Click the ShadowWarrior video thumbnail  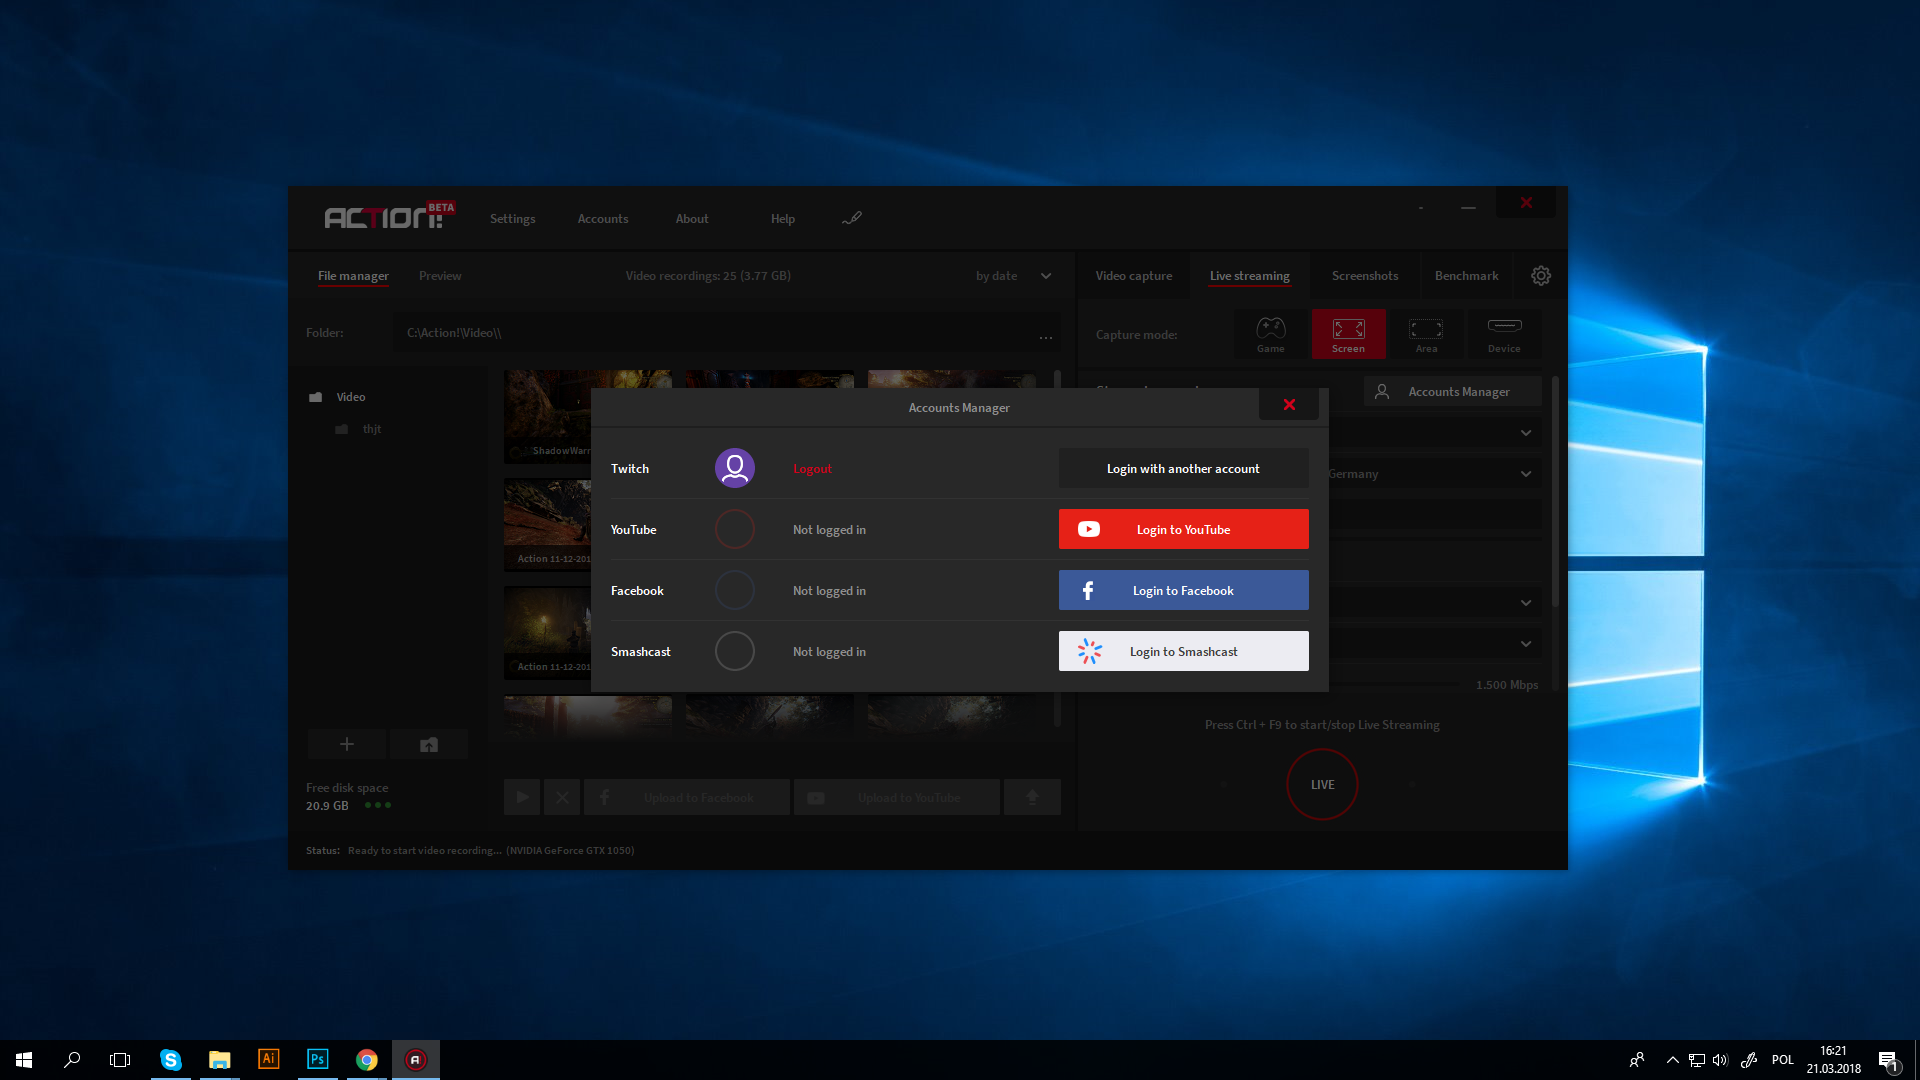(548, 416)
